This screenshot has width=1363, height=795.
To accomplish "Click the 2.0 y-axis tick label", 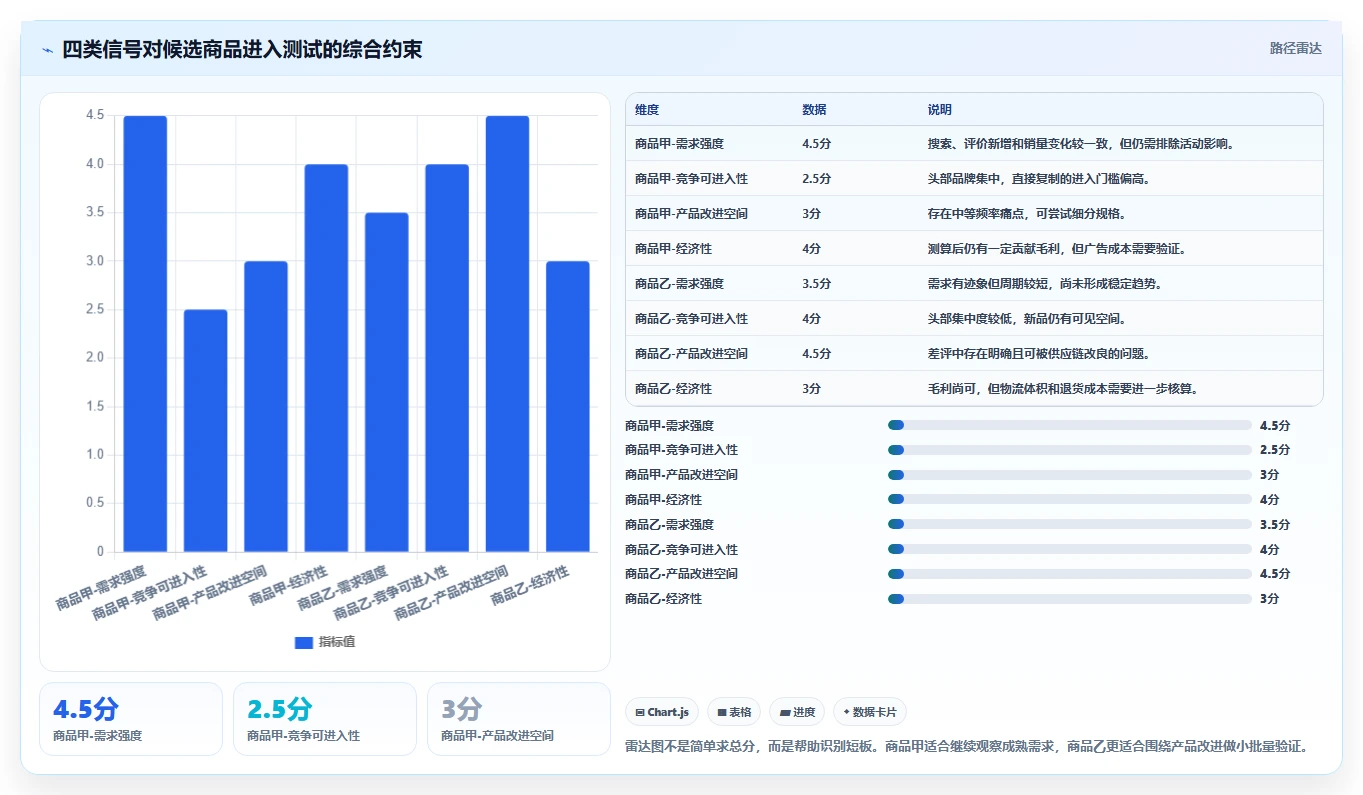I will [x=96, y=358].
